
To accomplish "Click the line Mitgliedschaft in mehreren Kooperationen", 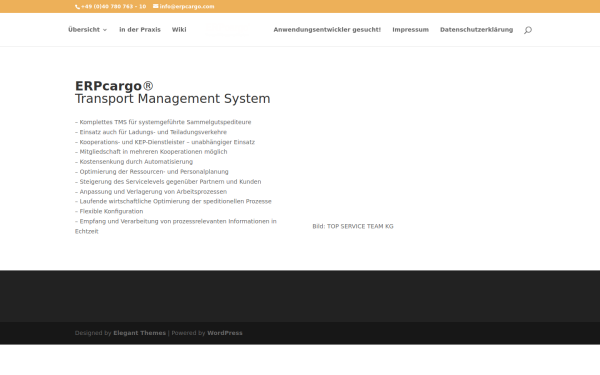I will click(151, 152).
